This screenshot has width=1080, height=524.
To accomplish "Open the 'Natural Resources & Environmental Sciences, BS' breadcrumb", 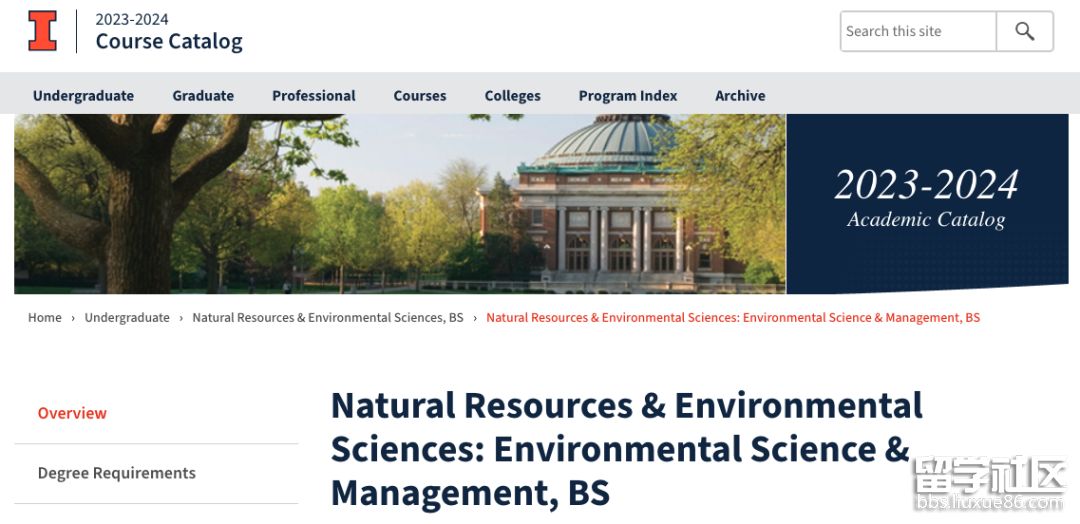I will 328,318.
